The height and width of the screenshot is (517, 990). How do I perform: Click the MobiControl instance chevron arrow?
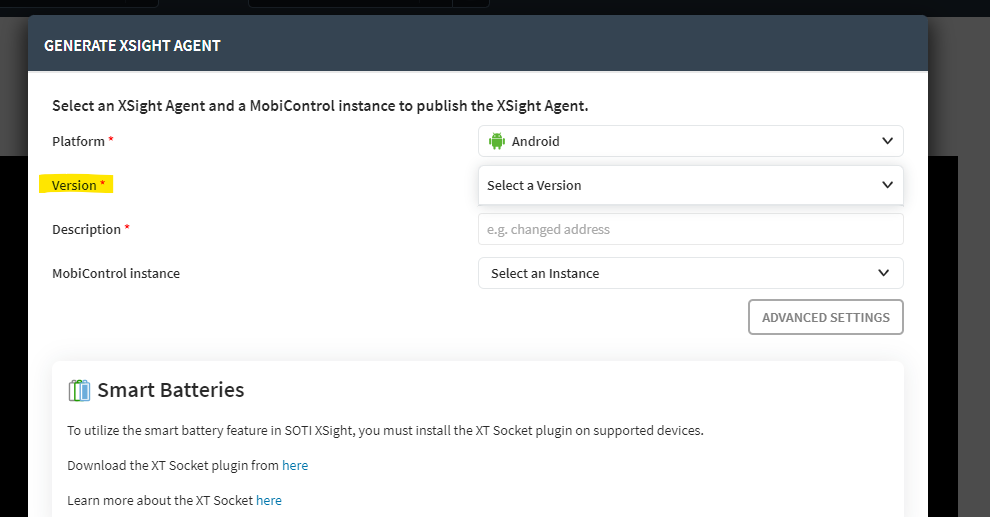coord(883,273)
